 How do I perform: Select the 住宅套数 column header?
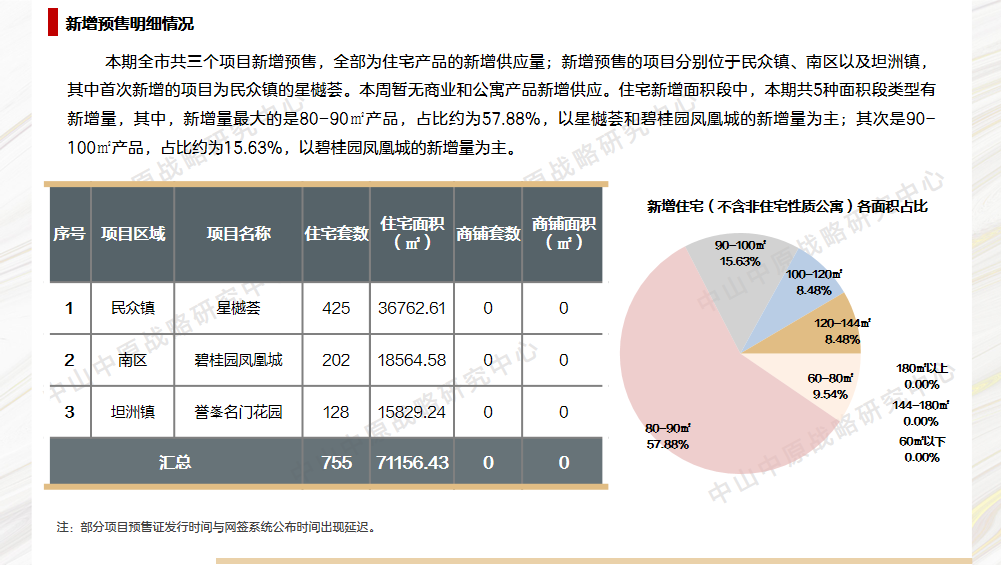coord(336,234)
